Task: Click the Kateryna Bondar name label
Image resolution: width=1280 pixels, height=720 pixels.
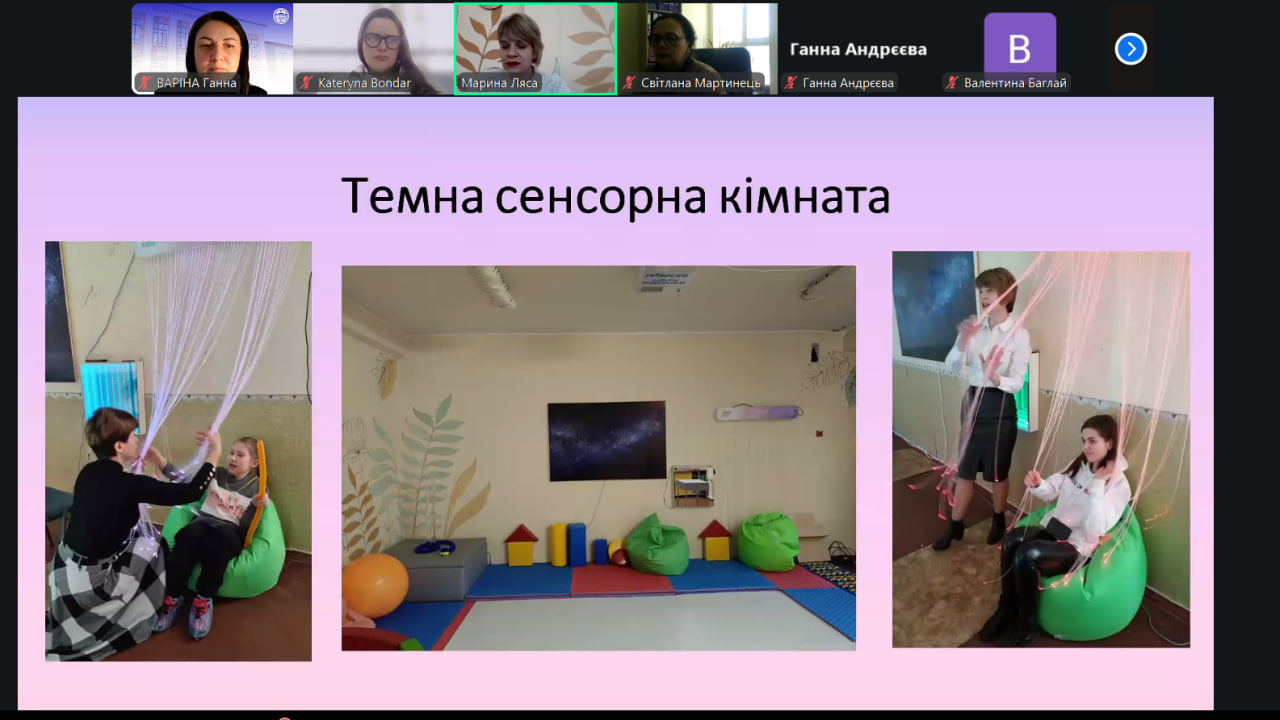Action: 364,83
